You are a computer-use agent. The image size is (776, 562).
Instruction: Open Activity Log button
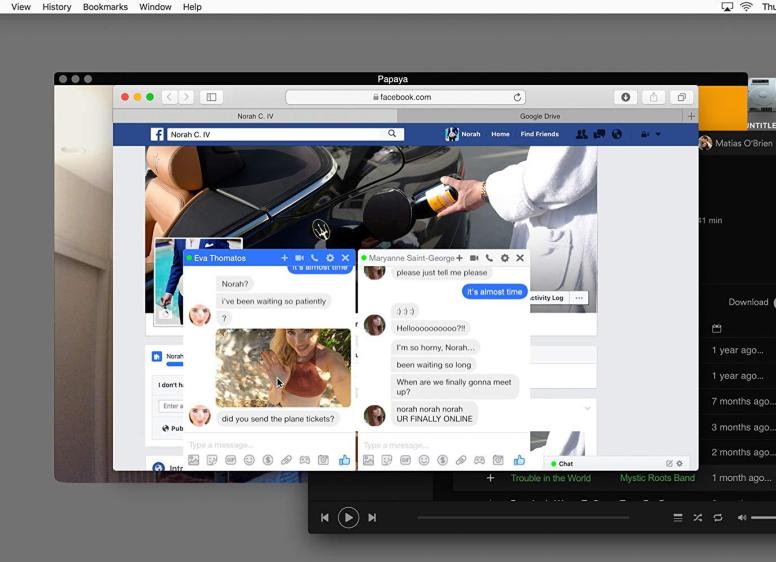547,298
